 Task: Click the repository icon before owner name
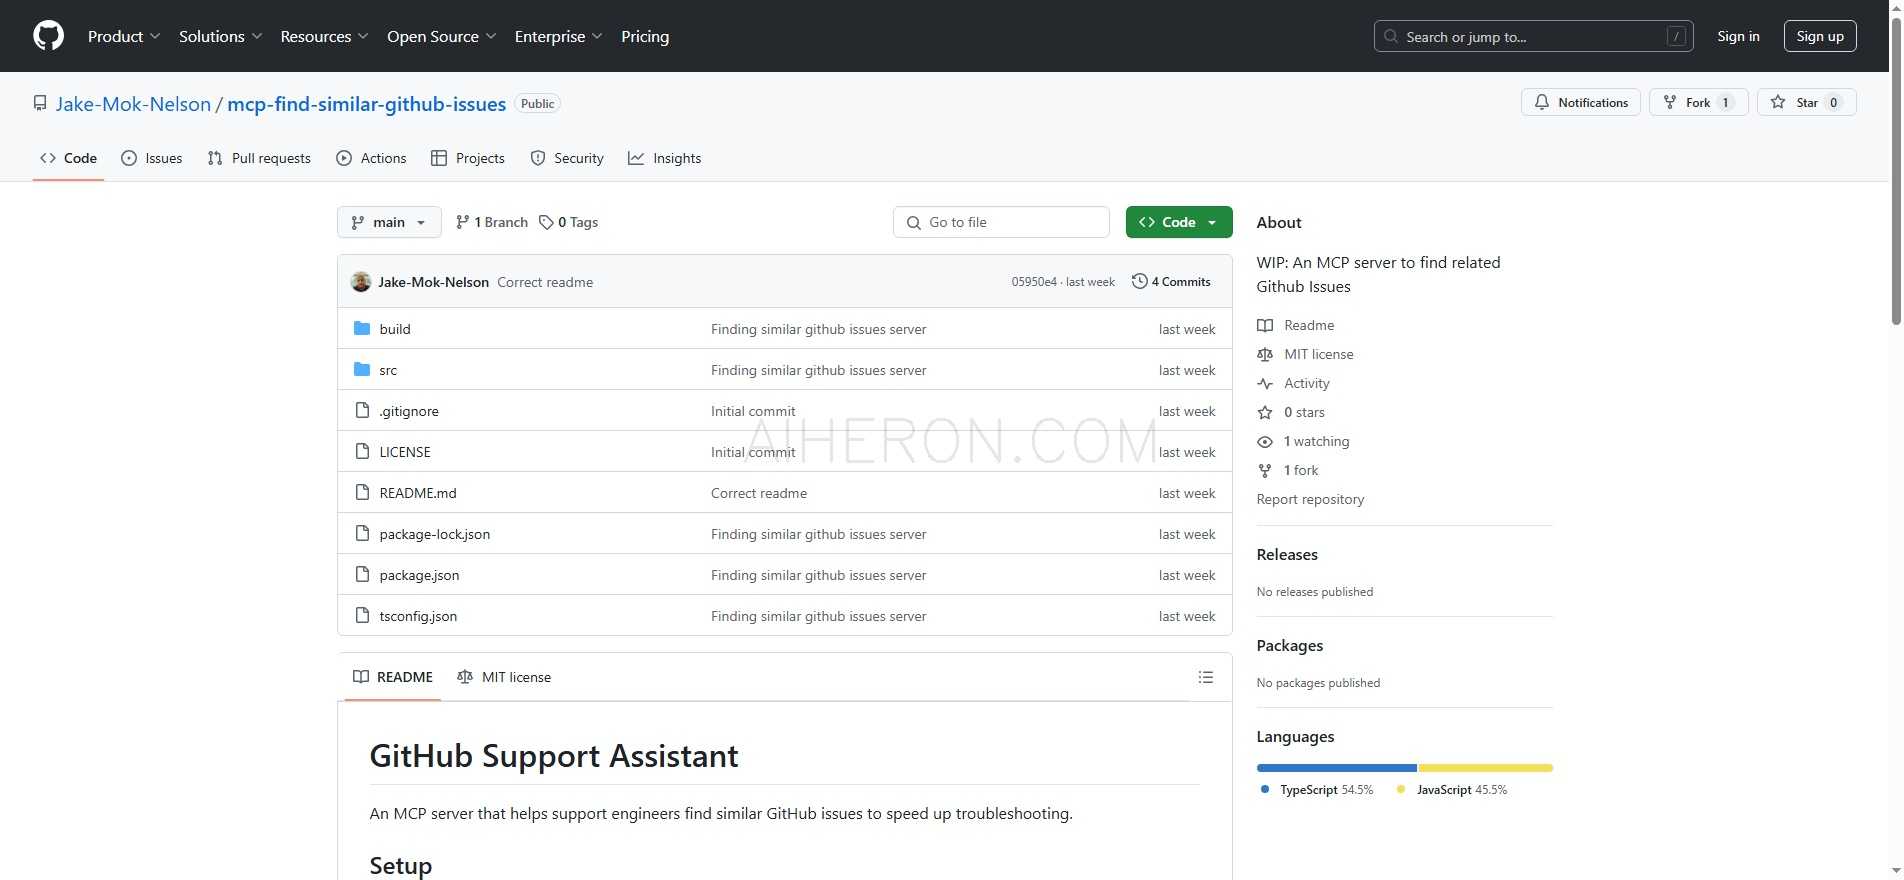click(x=40, y=103)
